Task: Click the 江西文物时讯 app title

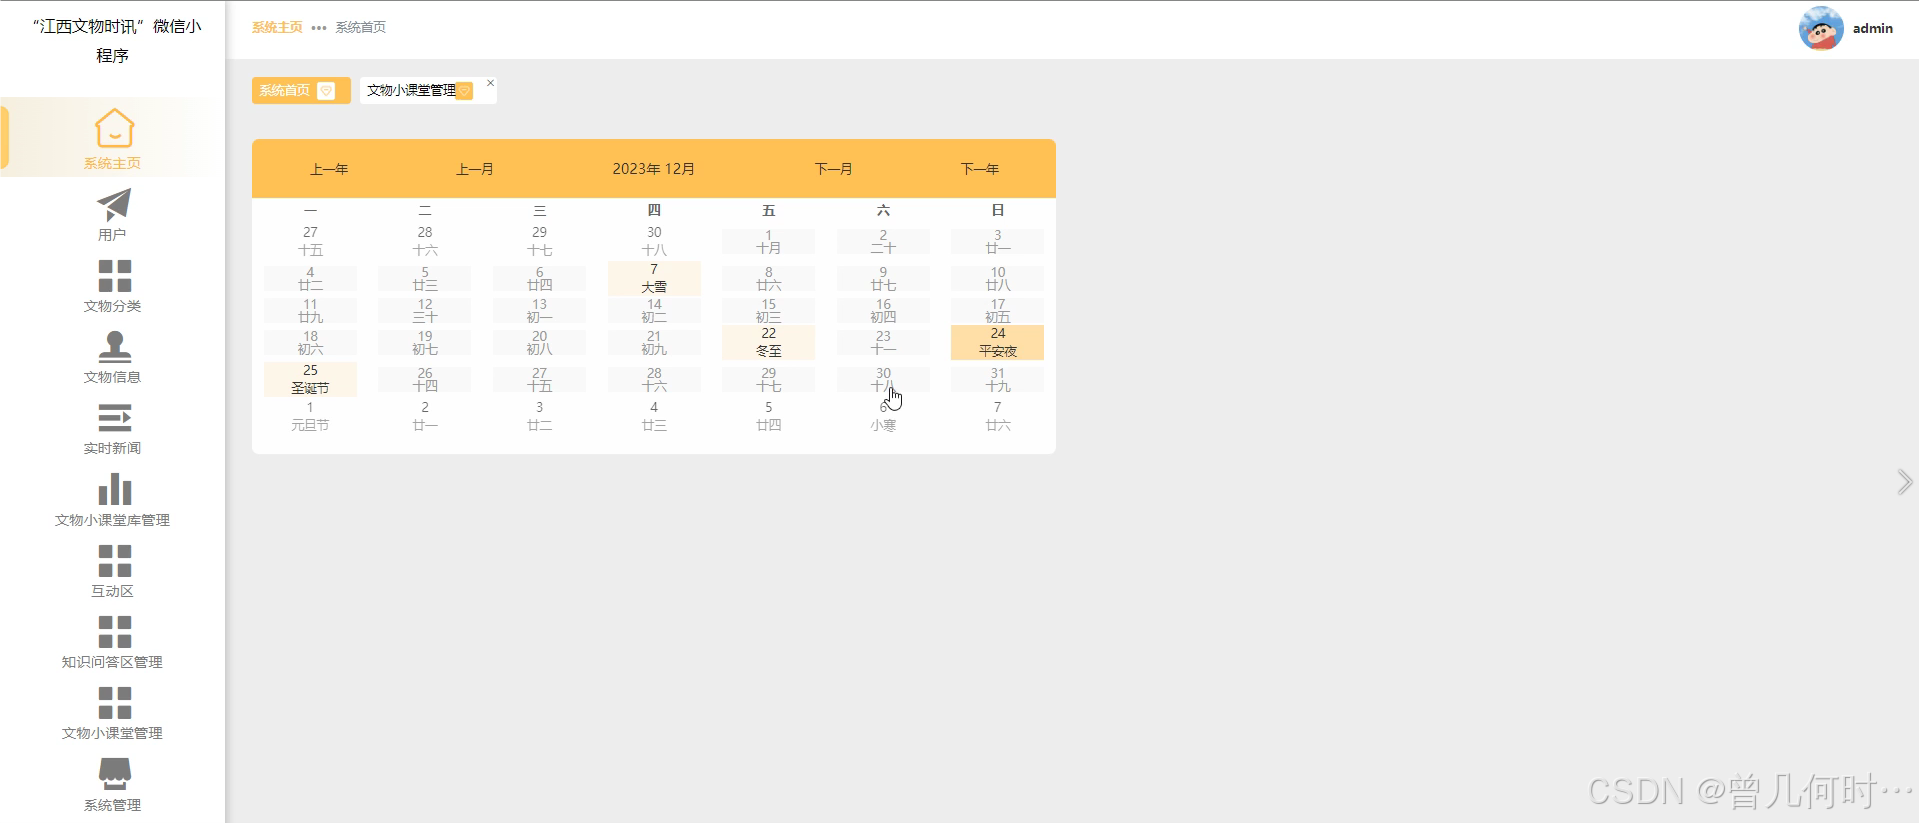Action: (x=112, y=41)
